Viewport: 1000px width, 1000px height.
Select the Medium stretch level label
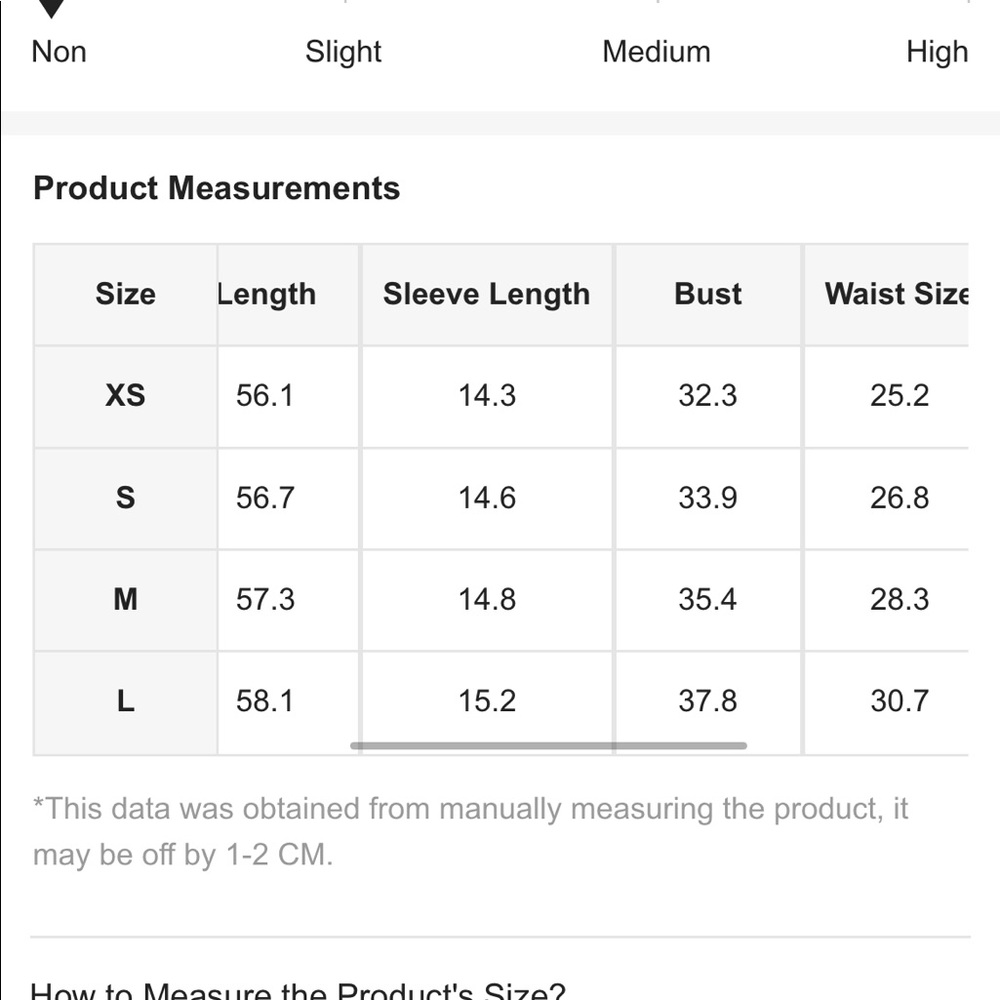[656, 52]
